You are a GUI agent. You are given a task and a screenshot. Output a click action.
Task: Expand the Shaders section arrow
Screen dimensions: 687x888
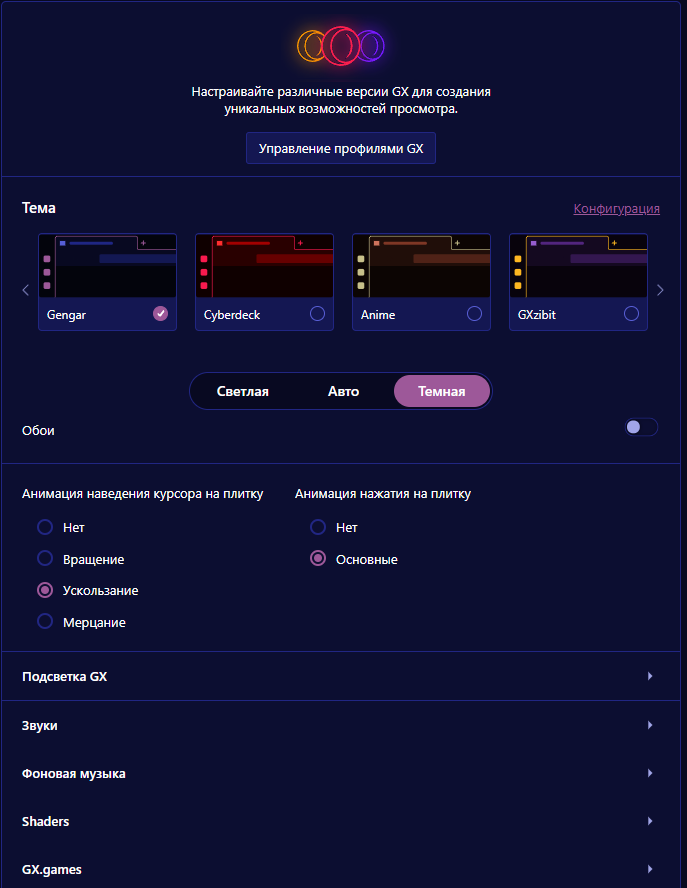point(650,821)
